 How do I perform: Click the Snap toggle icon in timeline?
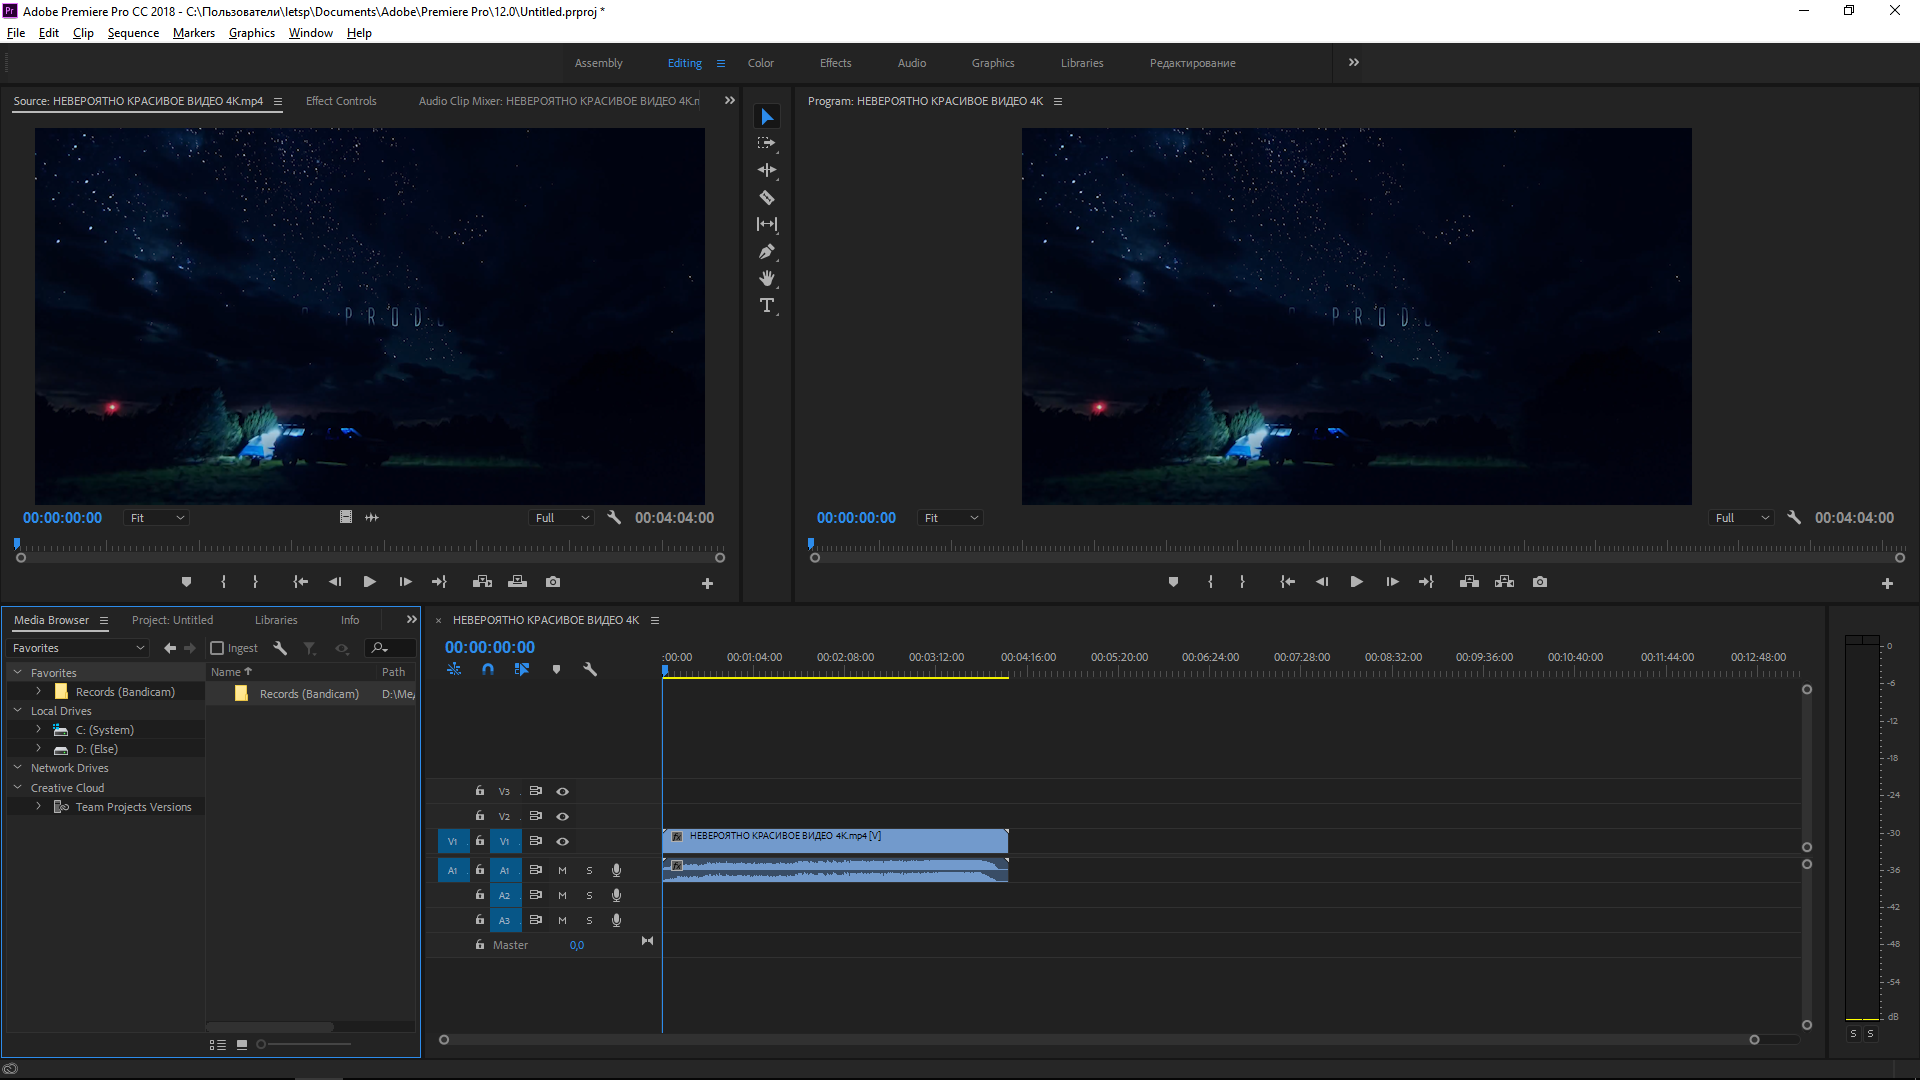coord(488,669)
